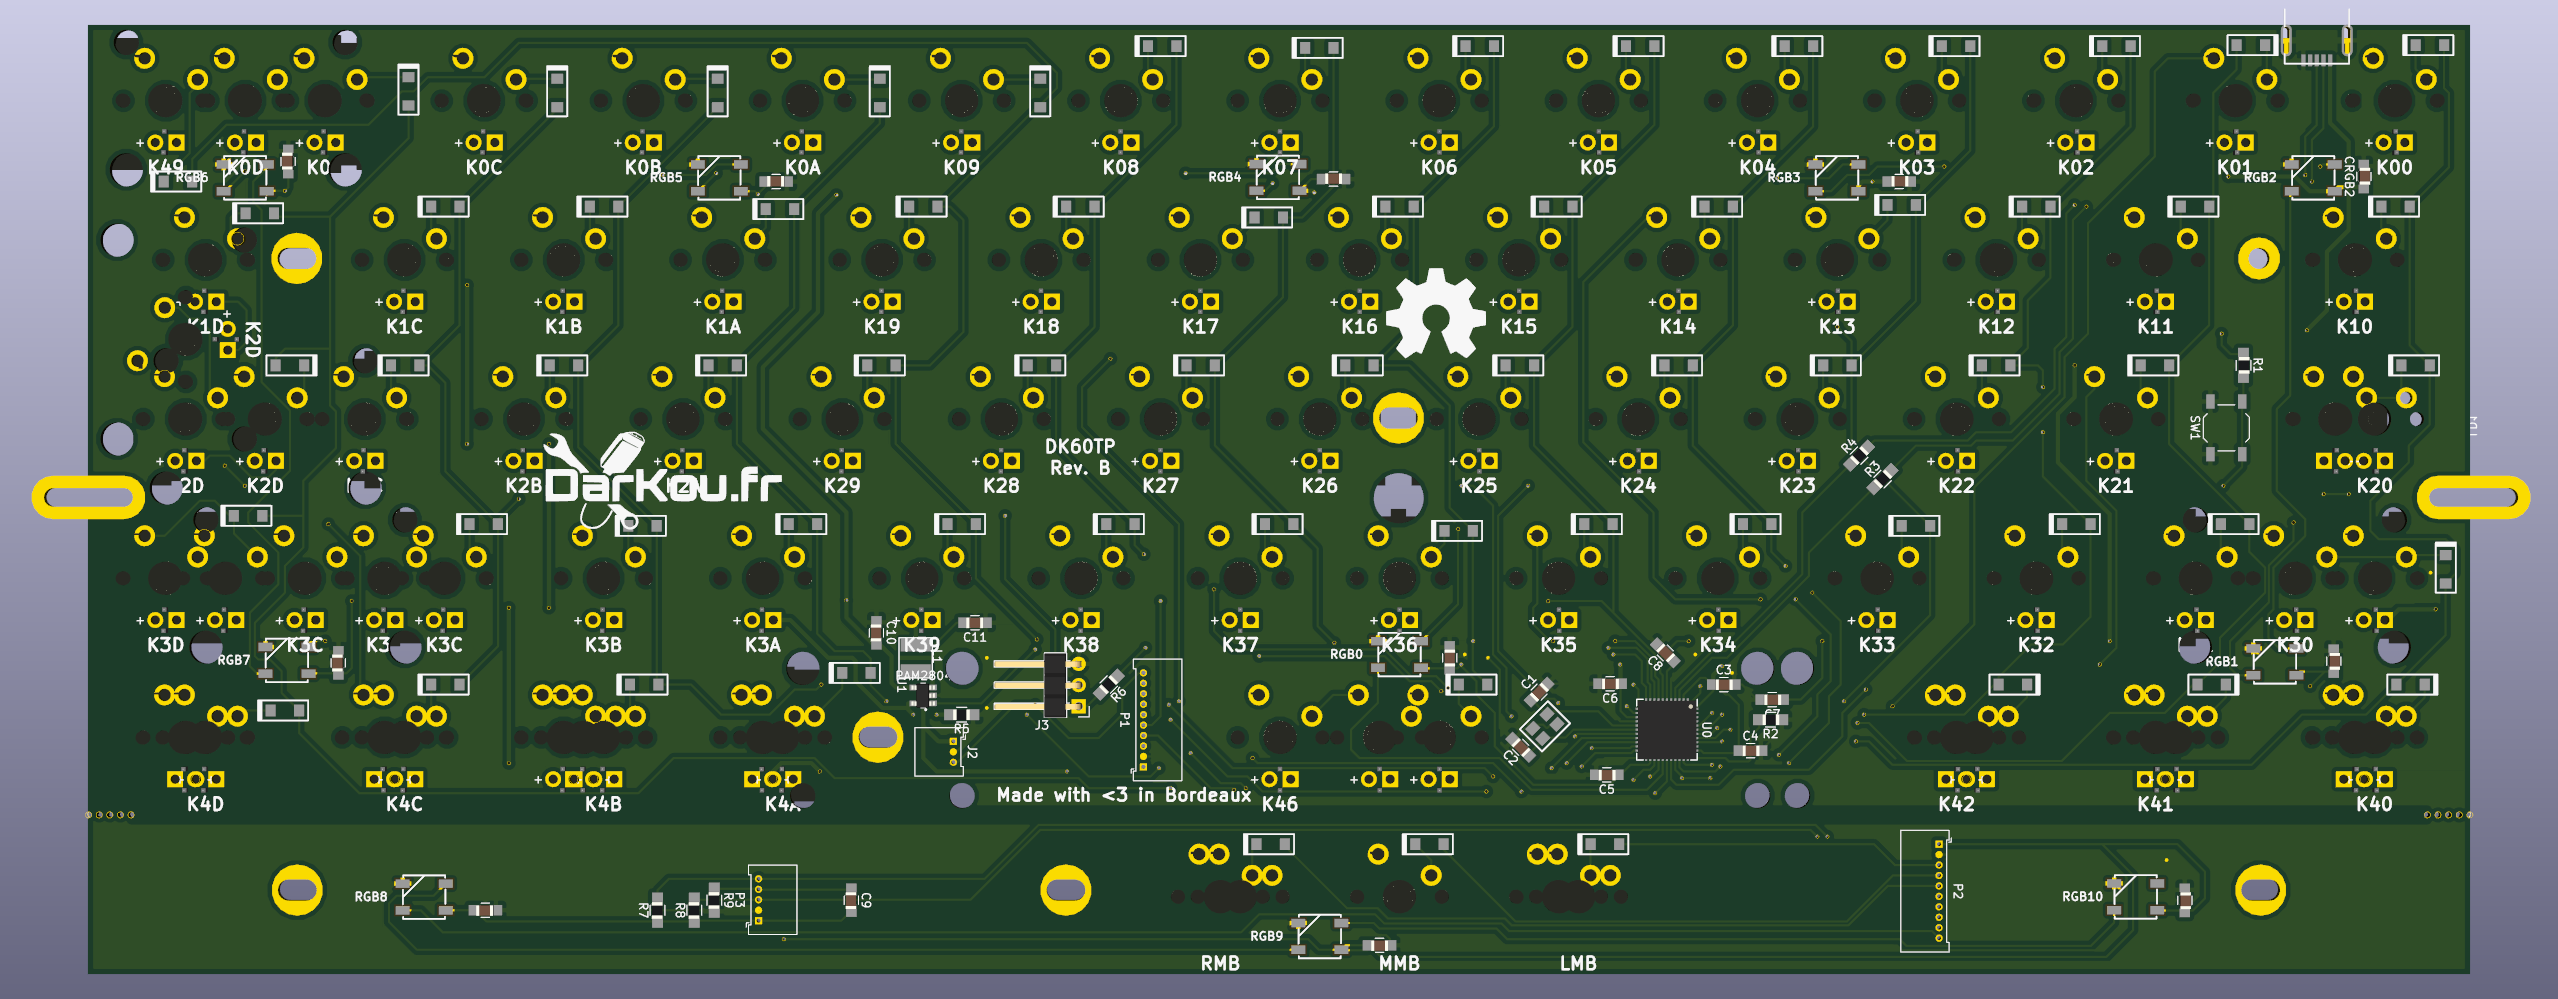Click the K20 key label
Screen dimensions: 2558x999
[2374, 485]
